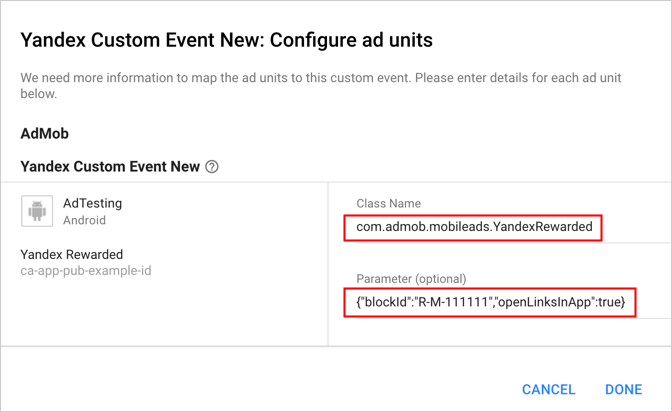Click the help icon beside Yandex Custom Event New
The image size is (672, 412).
[x=212, y=167]
